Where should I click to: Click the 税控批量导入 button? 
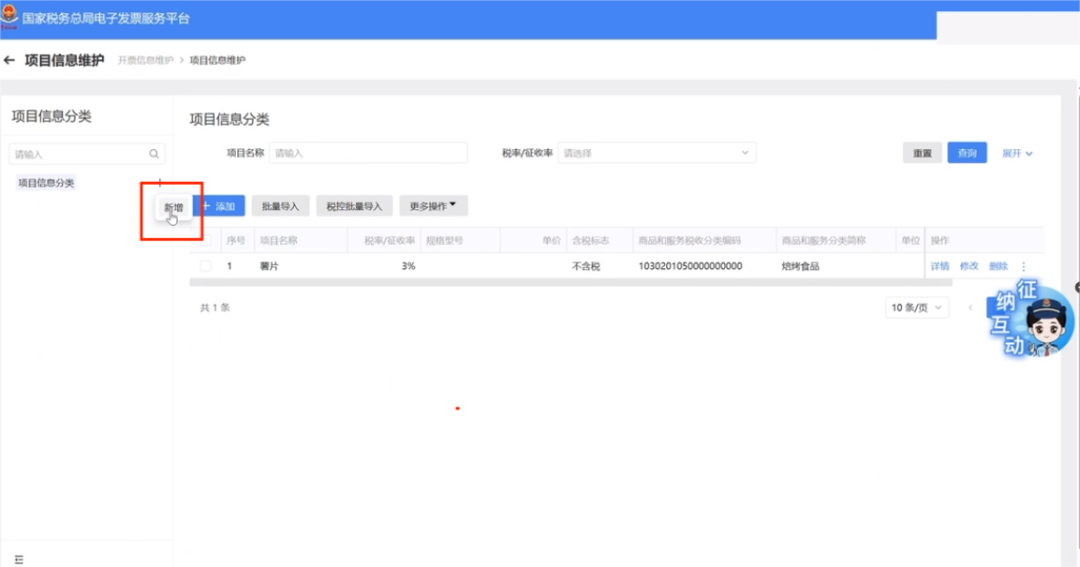pos(354,206)
